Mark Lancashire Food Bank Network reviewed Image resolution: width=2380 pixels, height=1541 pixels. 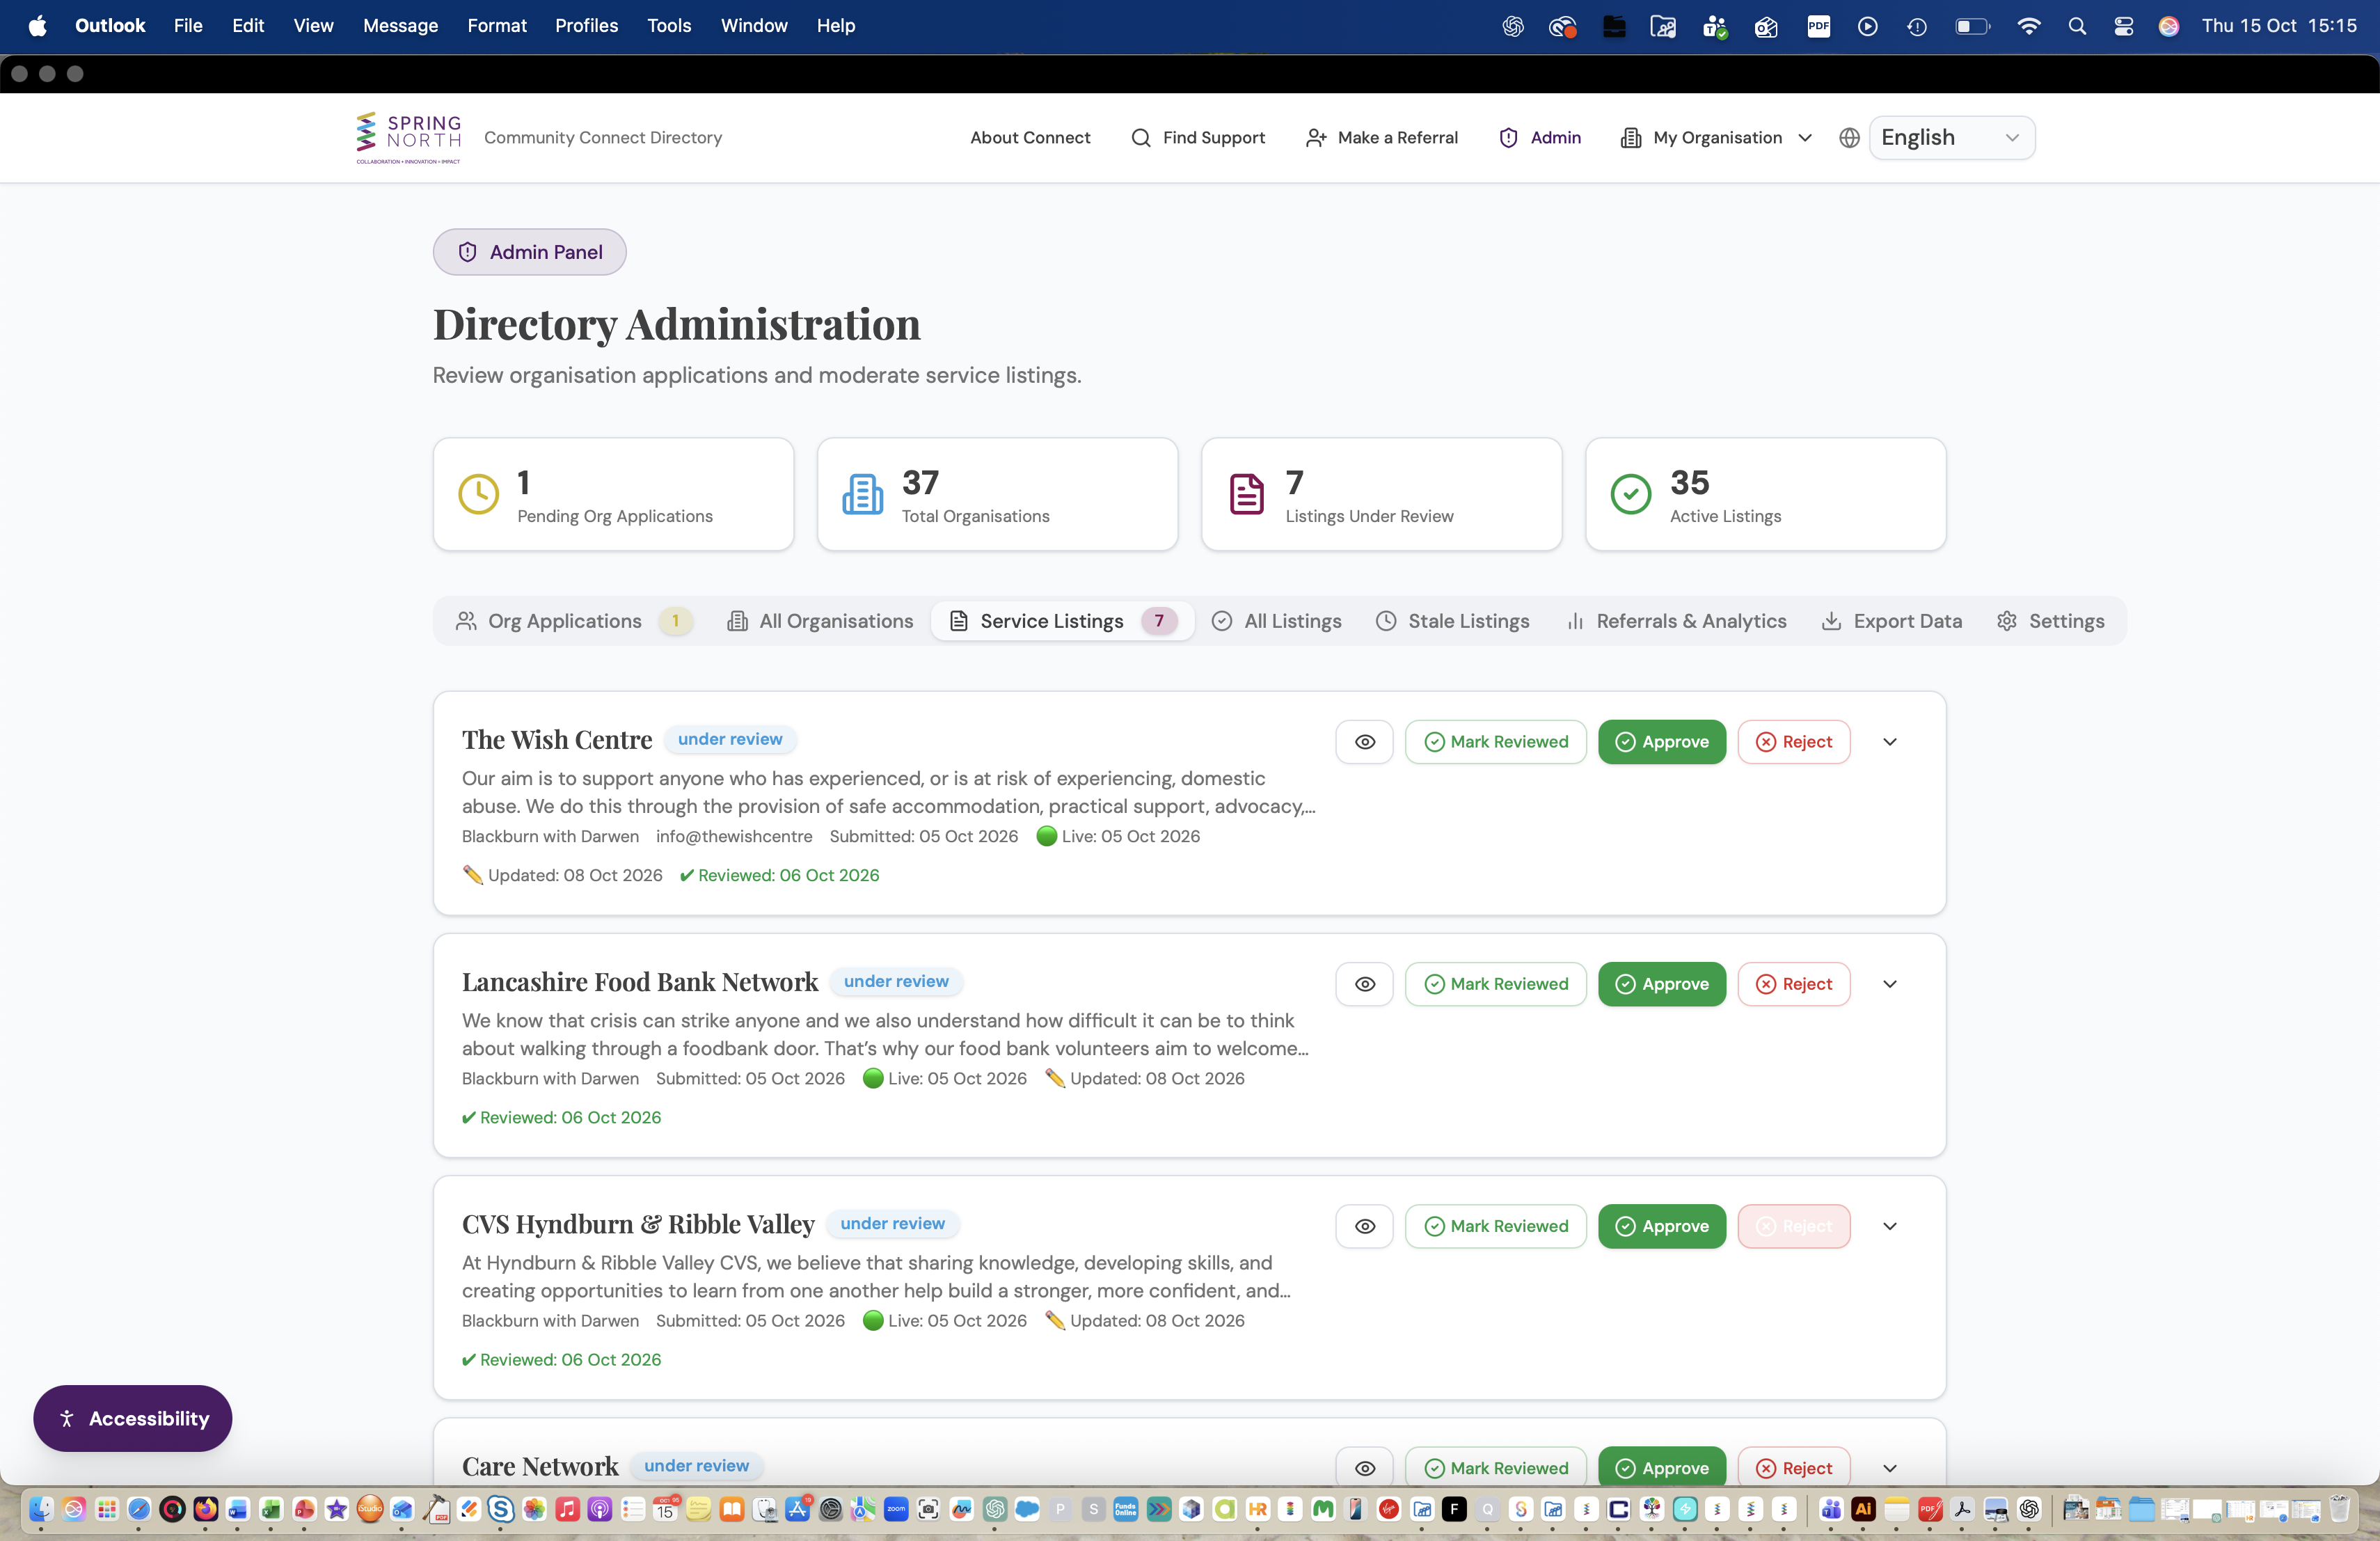click(1495, 984)
